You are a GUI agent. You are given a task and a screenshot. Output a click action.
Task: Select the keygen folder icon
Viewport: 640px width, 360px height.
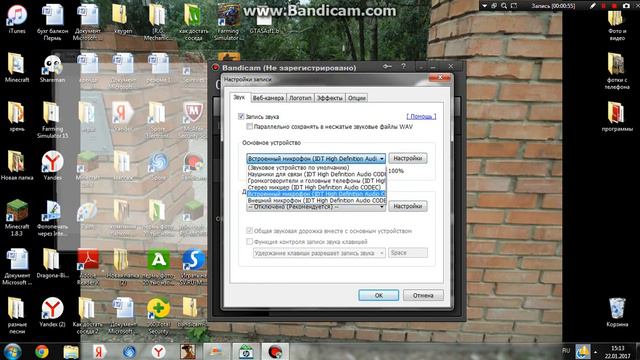(122, 18)
